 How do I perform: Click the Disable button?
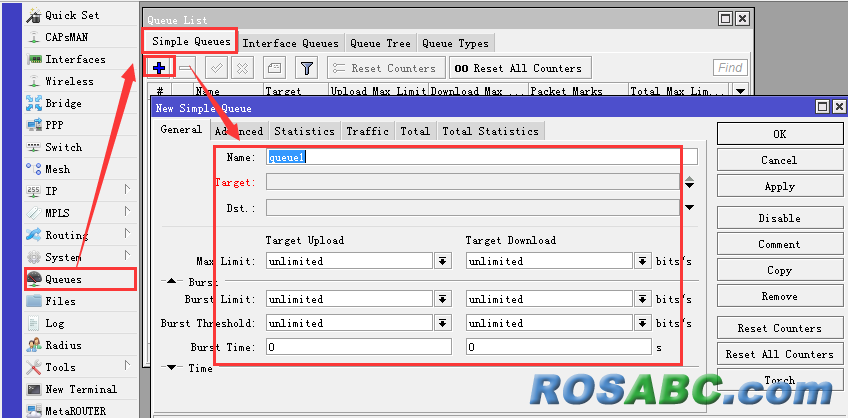[x=779, y=218]
